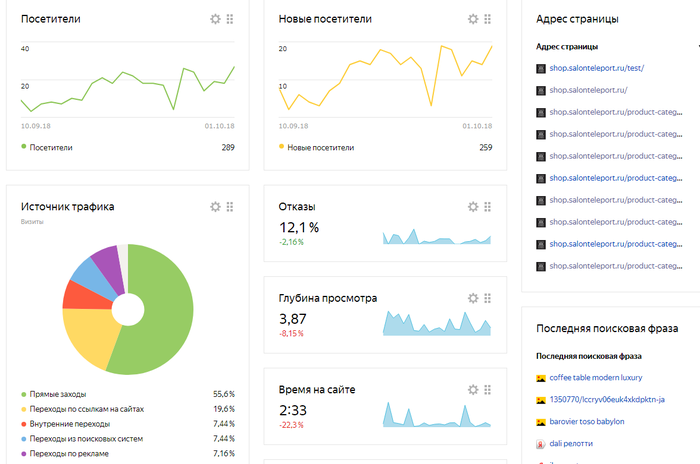Open settings gear of Отказы widget
The image size is (700, 464).
[x=473, y=207]
